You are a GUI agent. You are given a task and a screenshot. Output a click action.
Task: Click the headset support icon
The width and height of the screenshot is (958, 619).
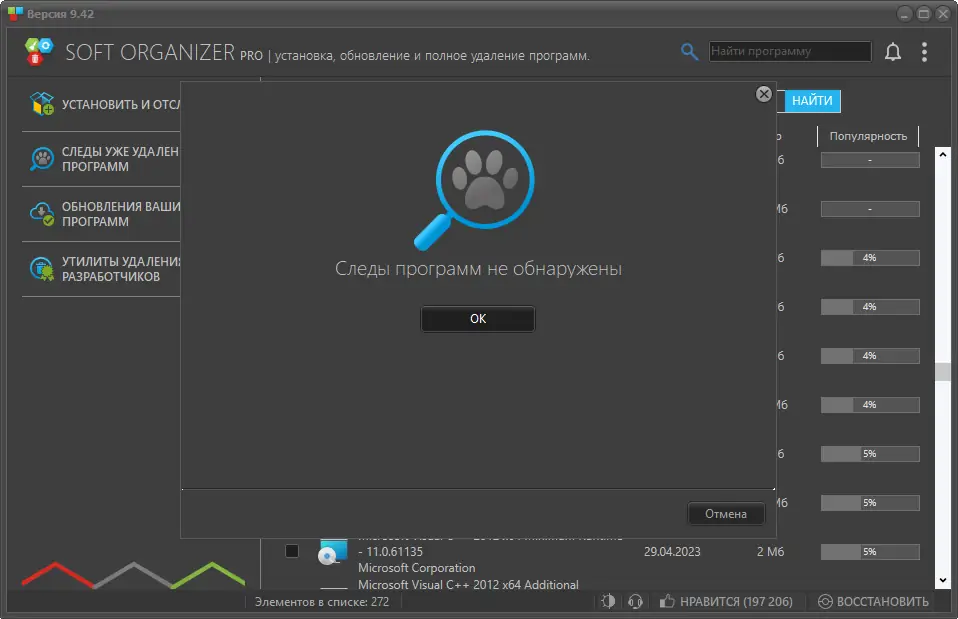coord(635,602)
